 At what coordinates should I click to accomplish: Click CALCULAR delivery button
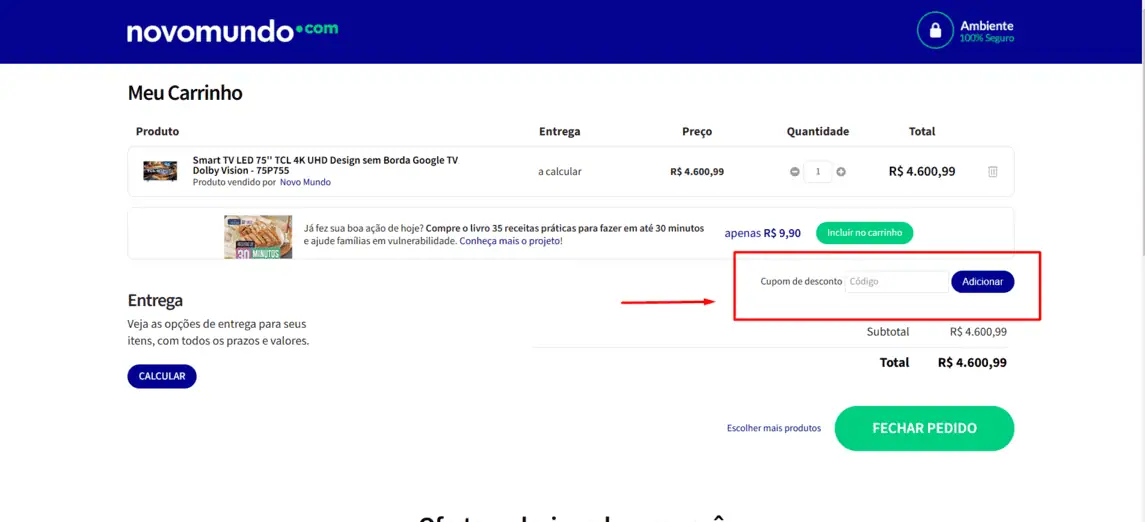(162, 377)
